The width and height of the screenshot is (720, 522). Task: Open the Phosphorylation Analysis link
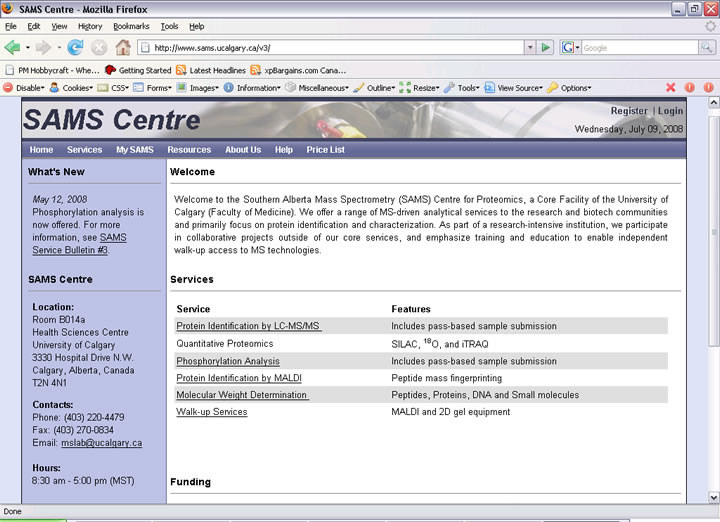pyautogui.click(x=228, y=361)
